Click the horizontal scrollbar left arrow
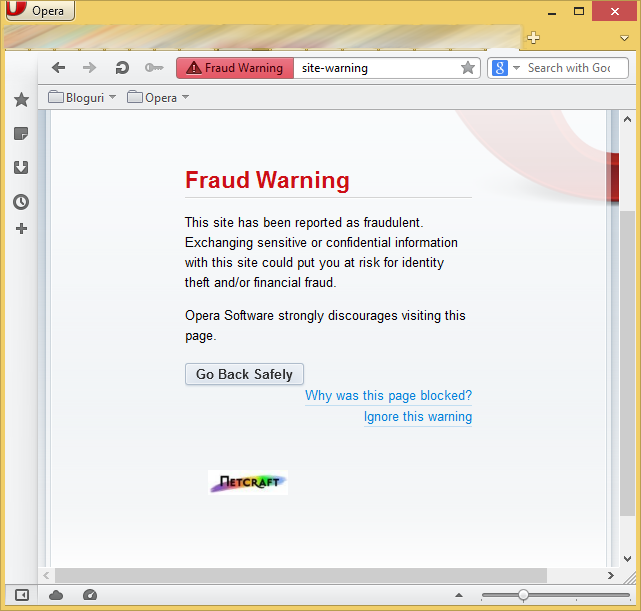 (46, 575)
